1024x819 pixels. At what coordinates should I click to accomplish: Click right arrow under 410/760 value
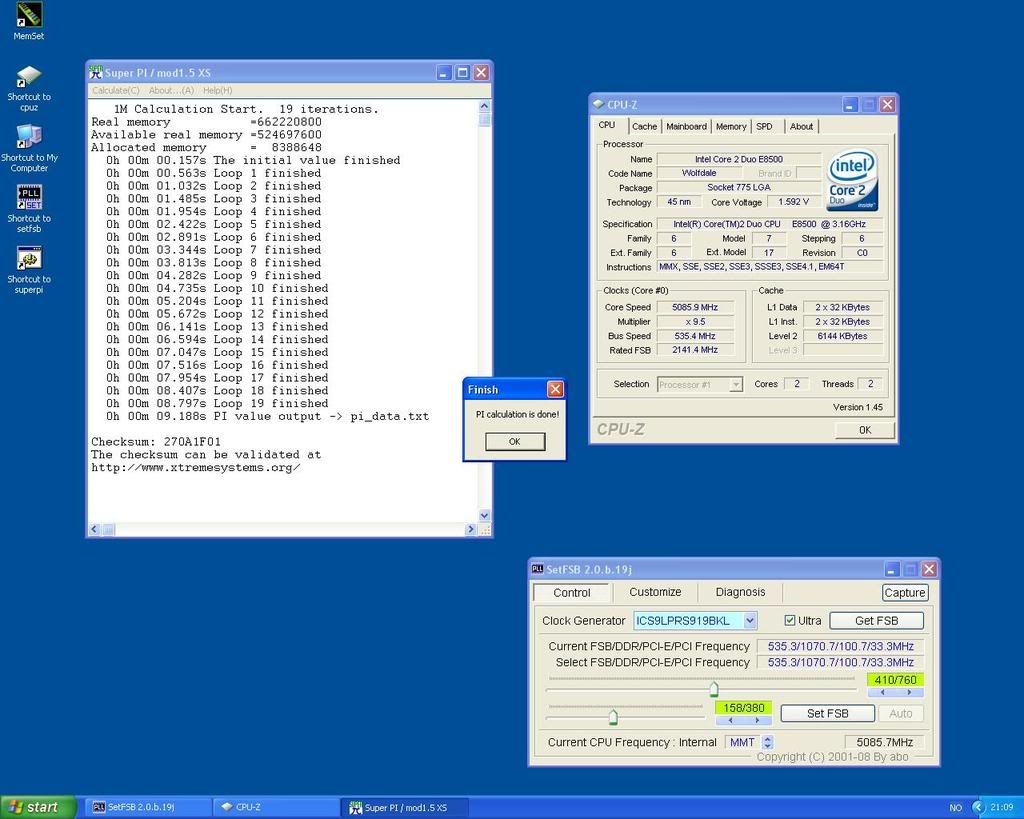click(908, 692)
